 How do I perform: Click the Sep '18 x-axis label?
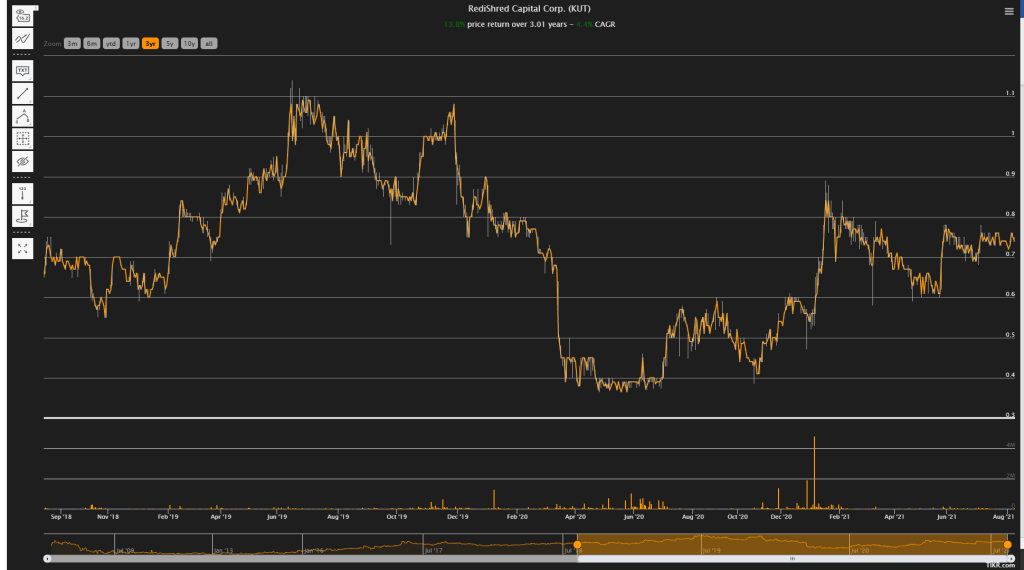tap(61, 516)
